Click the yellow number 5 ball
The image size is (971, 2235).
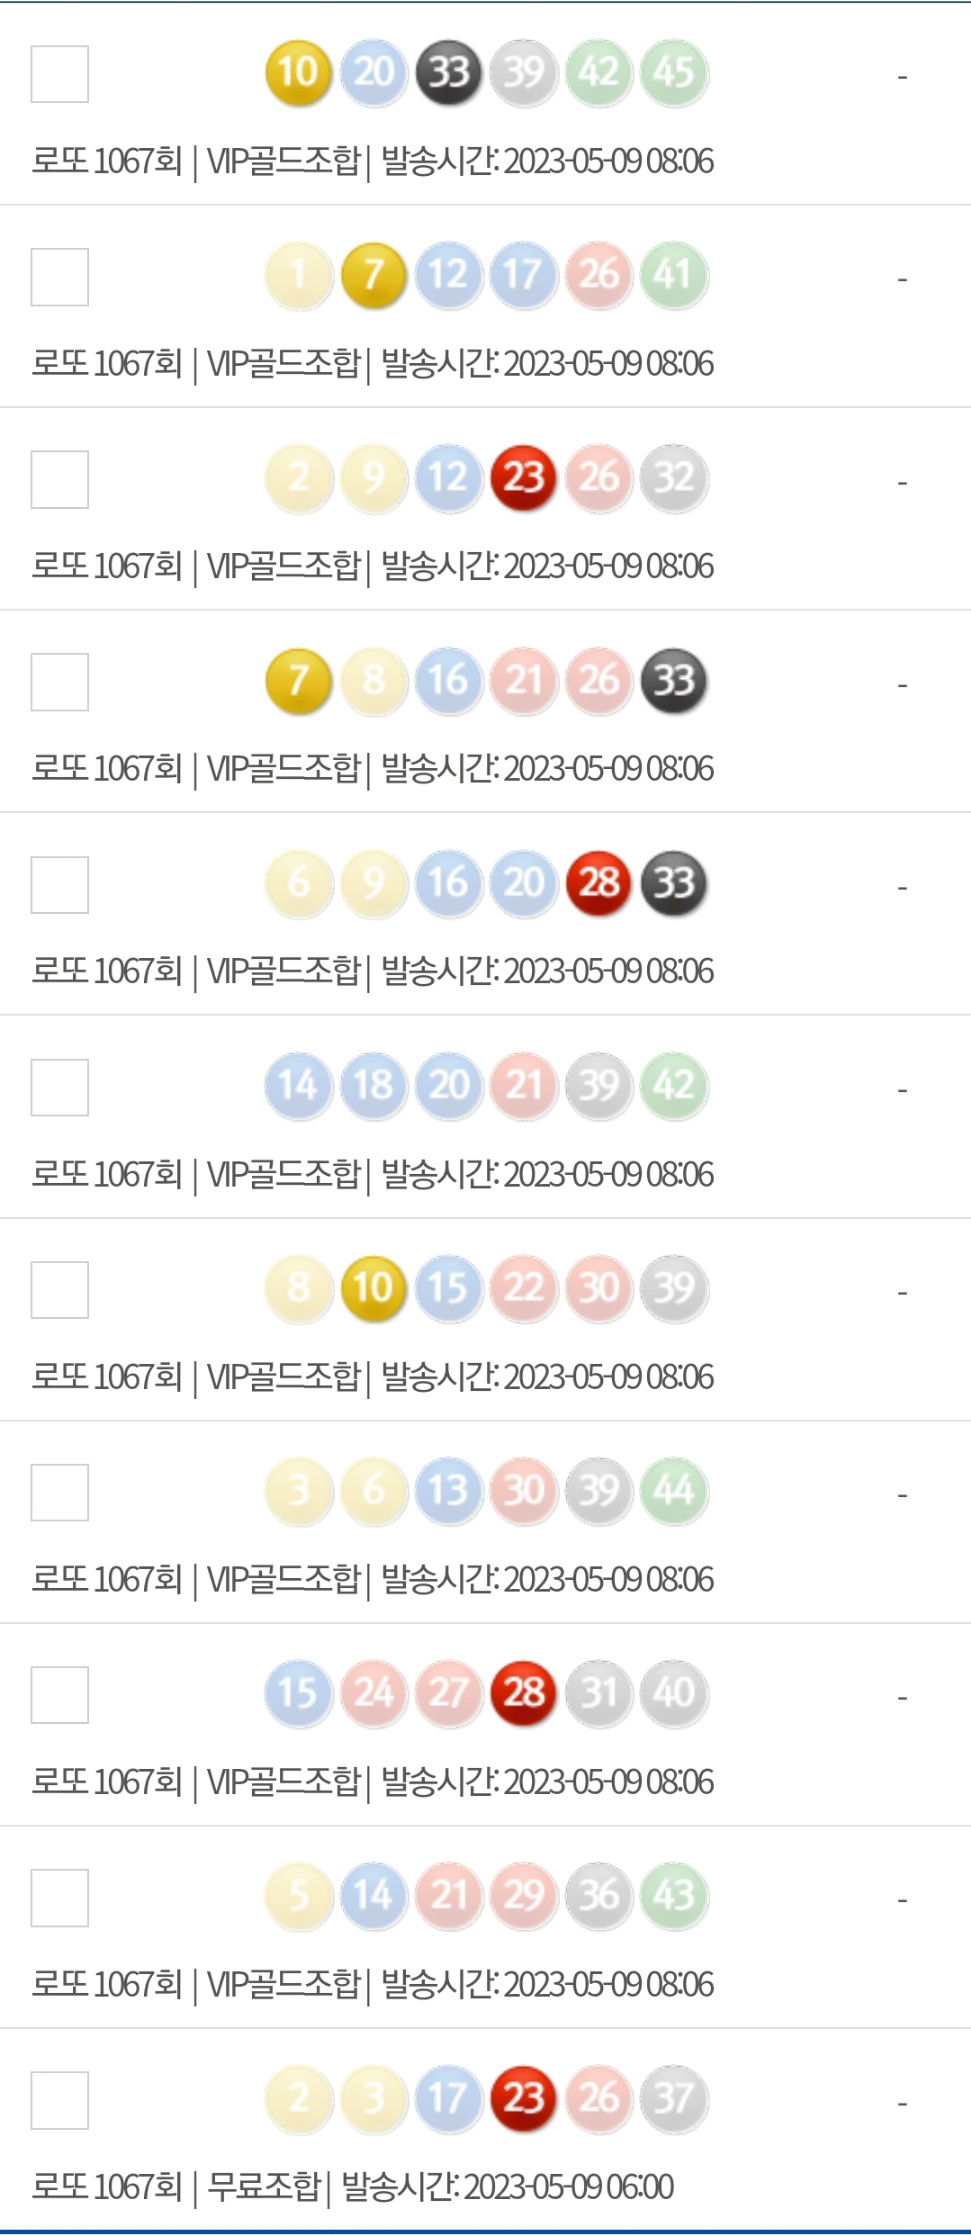coord(298,1896)
